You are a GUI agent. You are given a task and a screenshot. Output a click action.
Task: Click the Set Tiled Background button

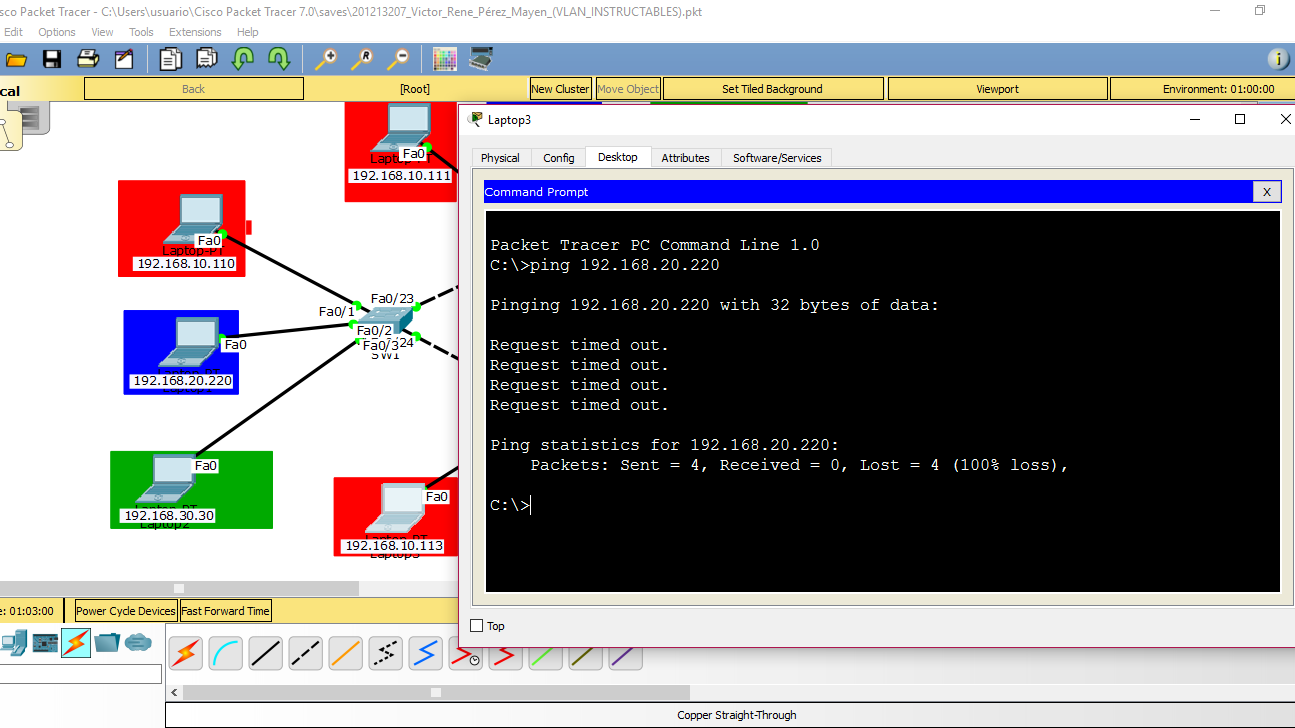click(x=772, y=89)
